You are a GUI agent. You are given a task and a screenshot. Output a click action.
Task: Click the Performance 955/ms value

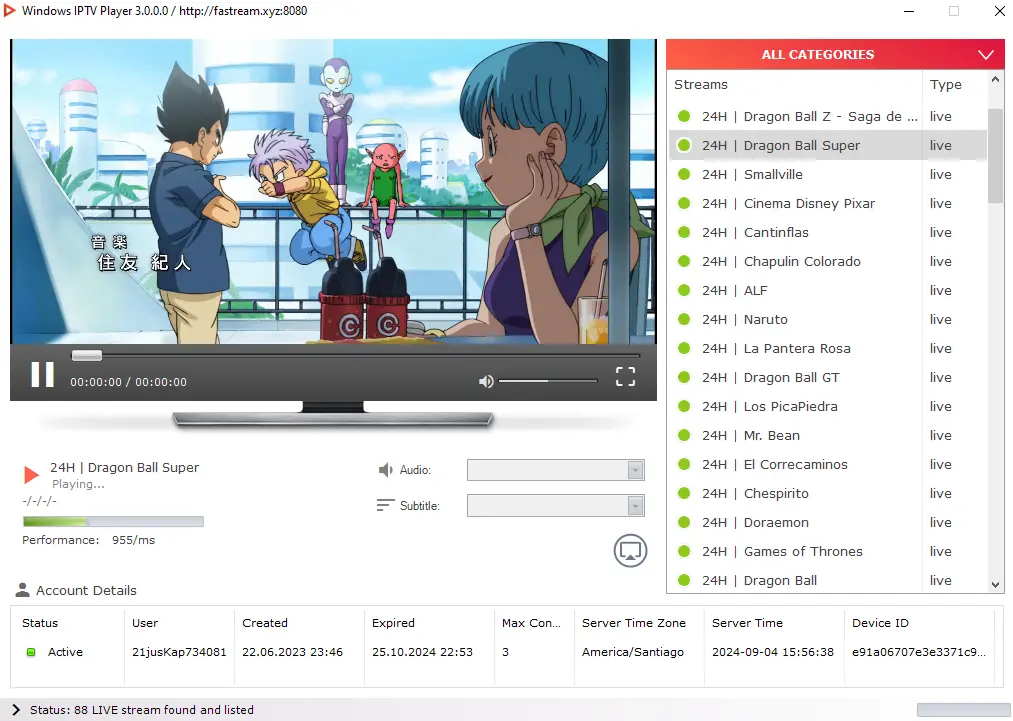(133, 539)
